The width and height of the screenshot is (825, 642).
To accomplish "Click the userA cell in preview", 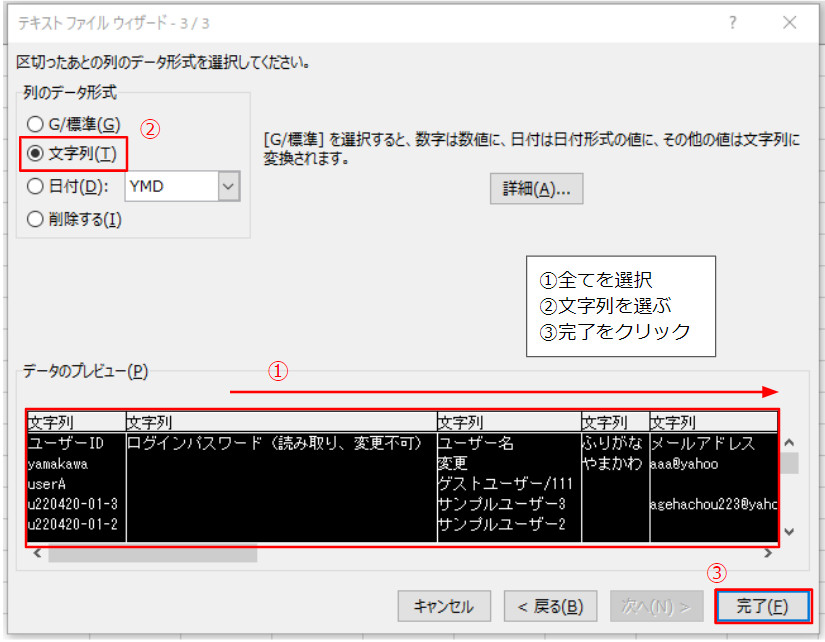I will 46,484.
